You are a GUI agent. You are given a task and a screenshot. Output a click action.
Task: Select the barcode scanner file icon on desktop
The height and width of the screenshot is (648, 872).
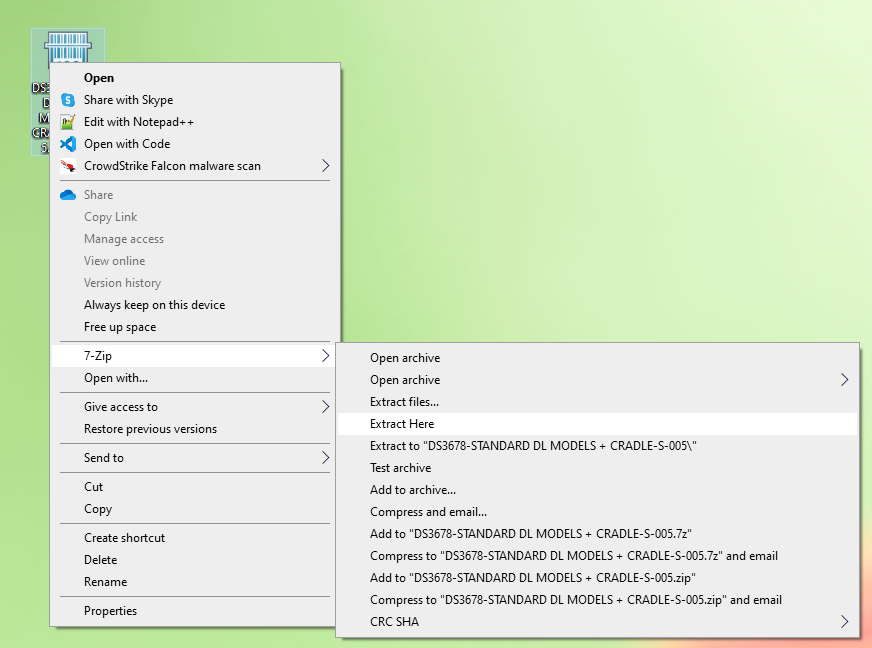(67, 45)
